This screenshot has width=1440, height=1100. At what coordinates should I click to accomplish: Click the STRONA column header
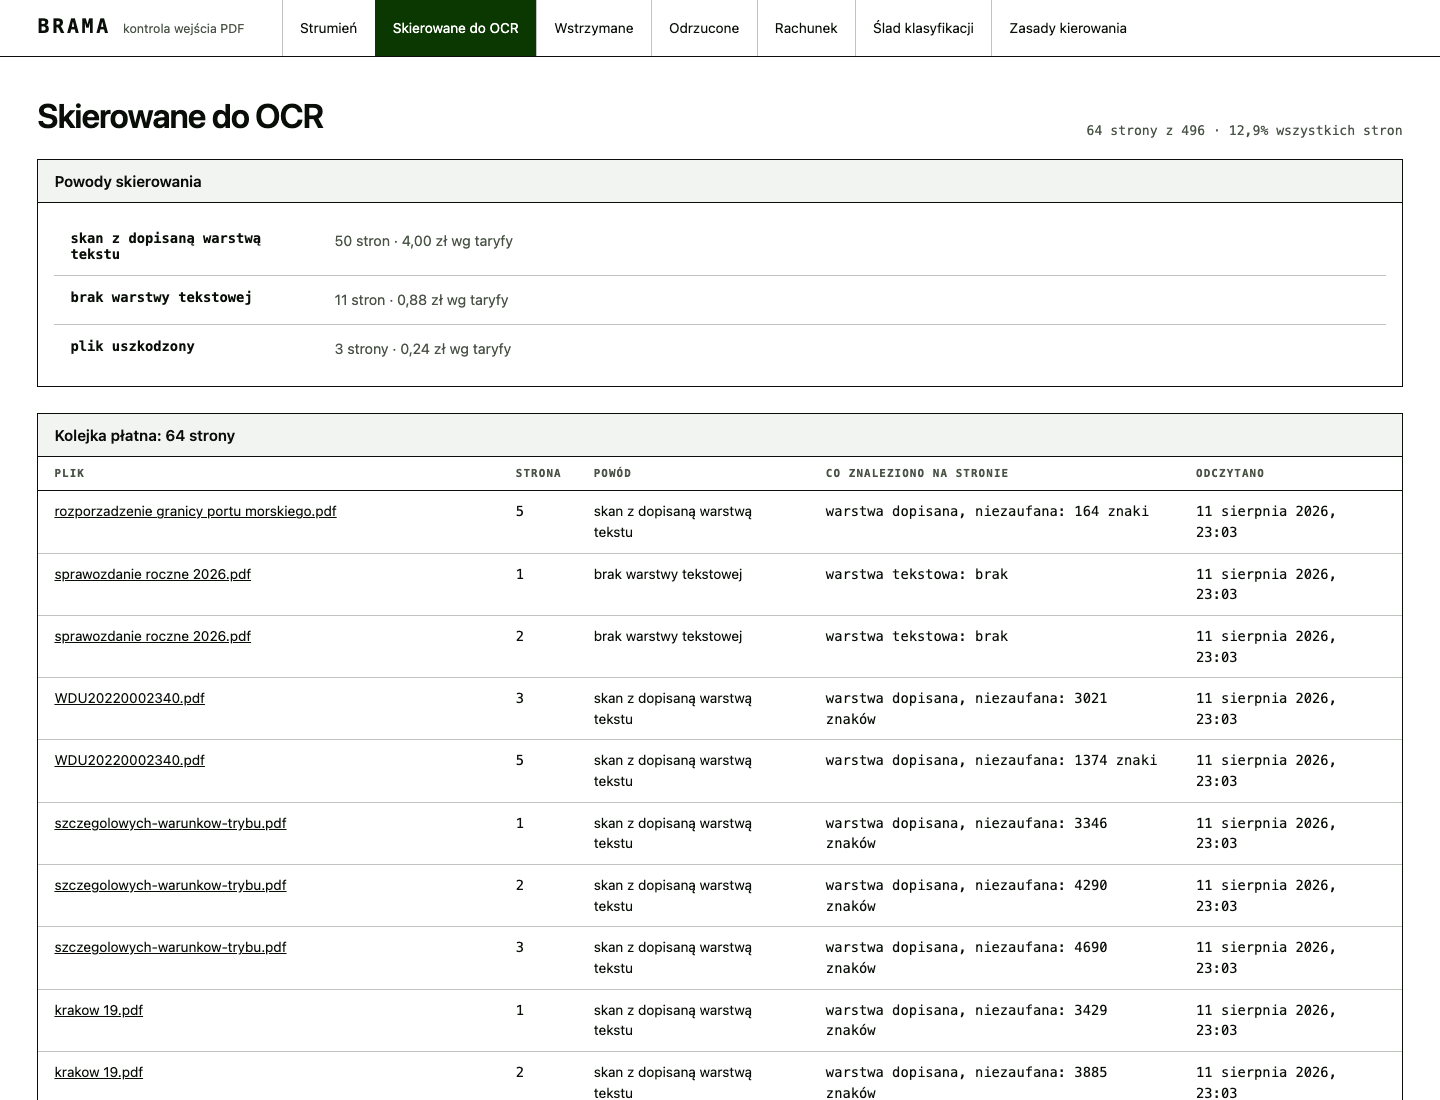pyautogui.click(x=538, y=473)
